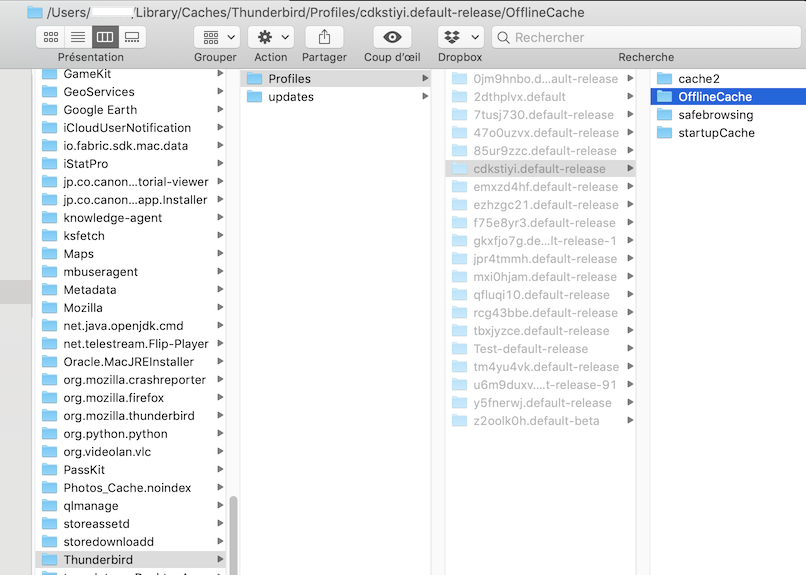Viewport: 806px width, 575px height.
Task: Select the safebrowsing folder
Action: click(728, 115)
